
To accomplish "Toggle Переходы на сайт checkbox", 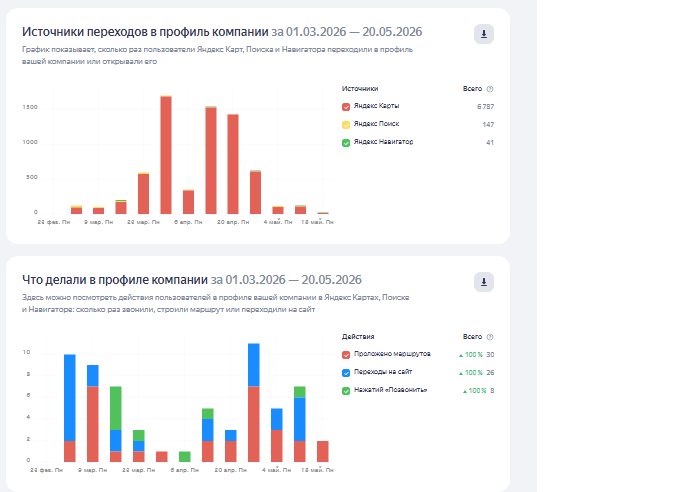I will pyautogui.click(x=346, y=373).
